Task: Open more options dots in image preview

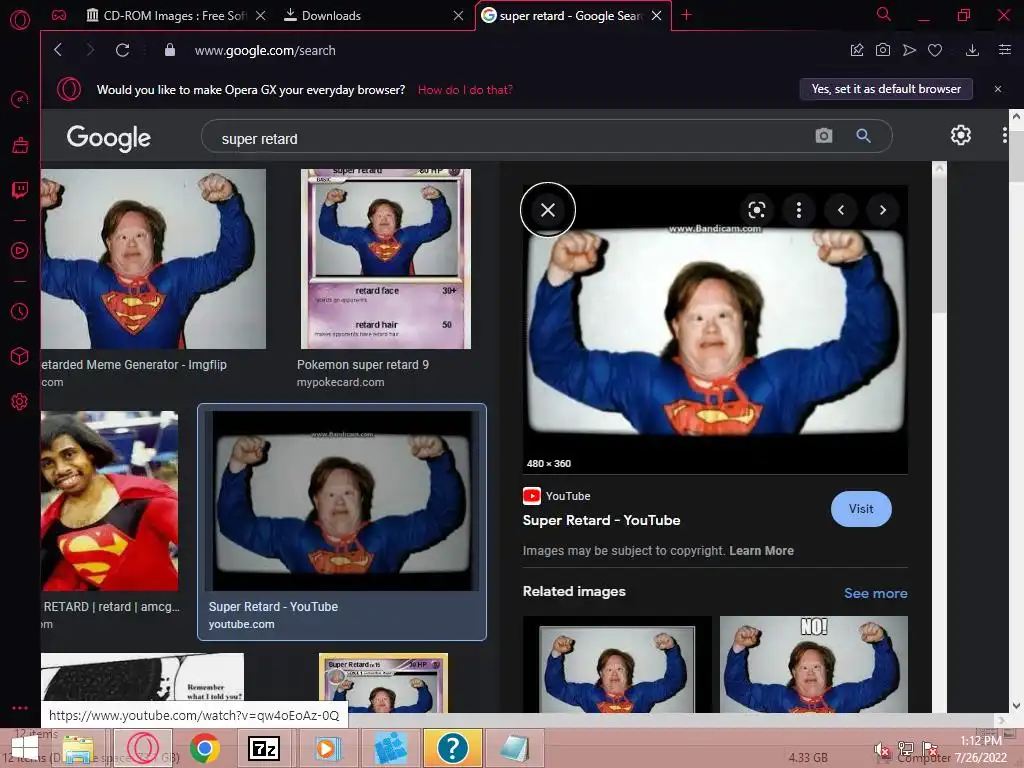Action: click(799, 210)
